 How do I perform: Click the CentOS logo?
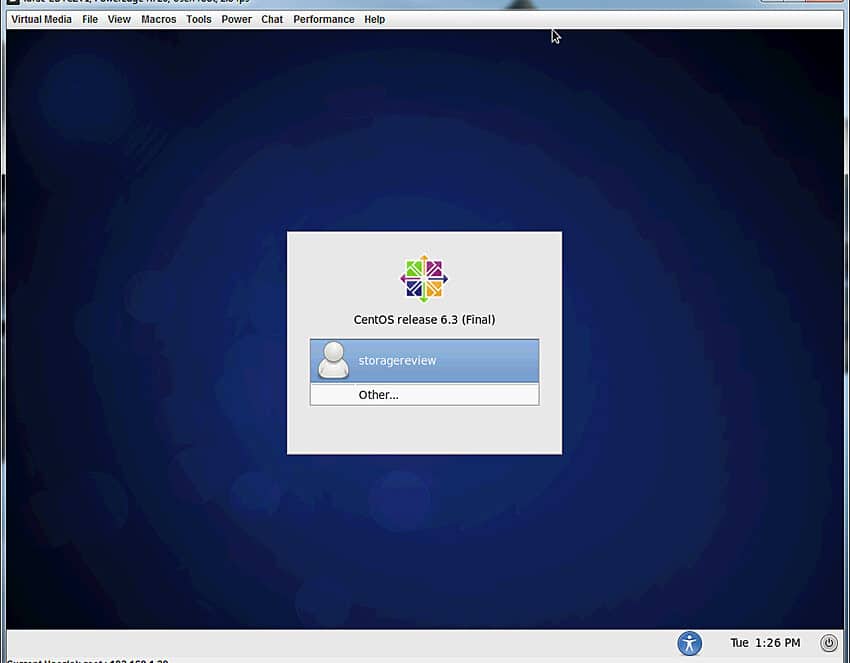click(x=424, y=279)
